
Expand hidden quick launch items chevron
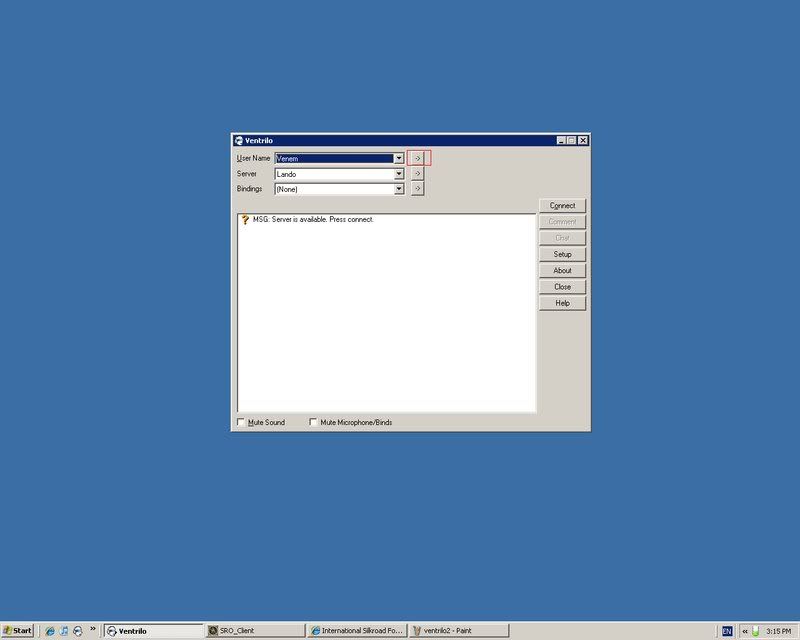(x=93, y=628)
